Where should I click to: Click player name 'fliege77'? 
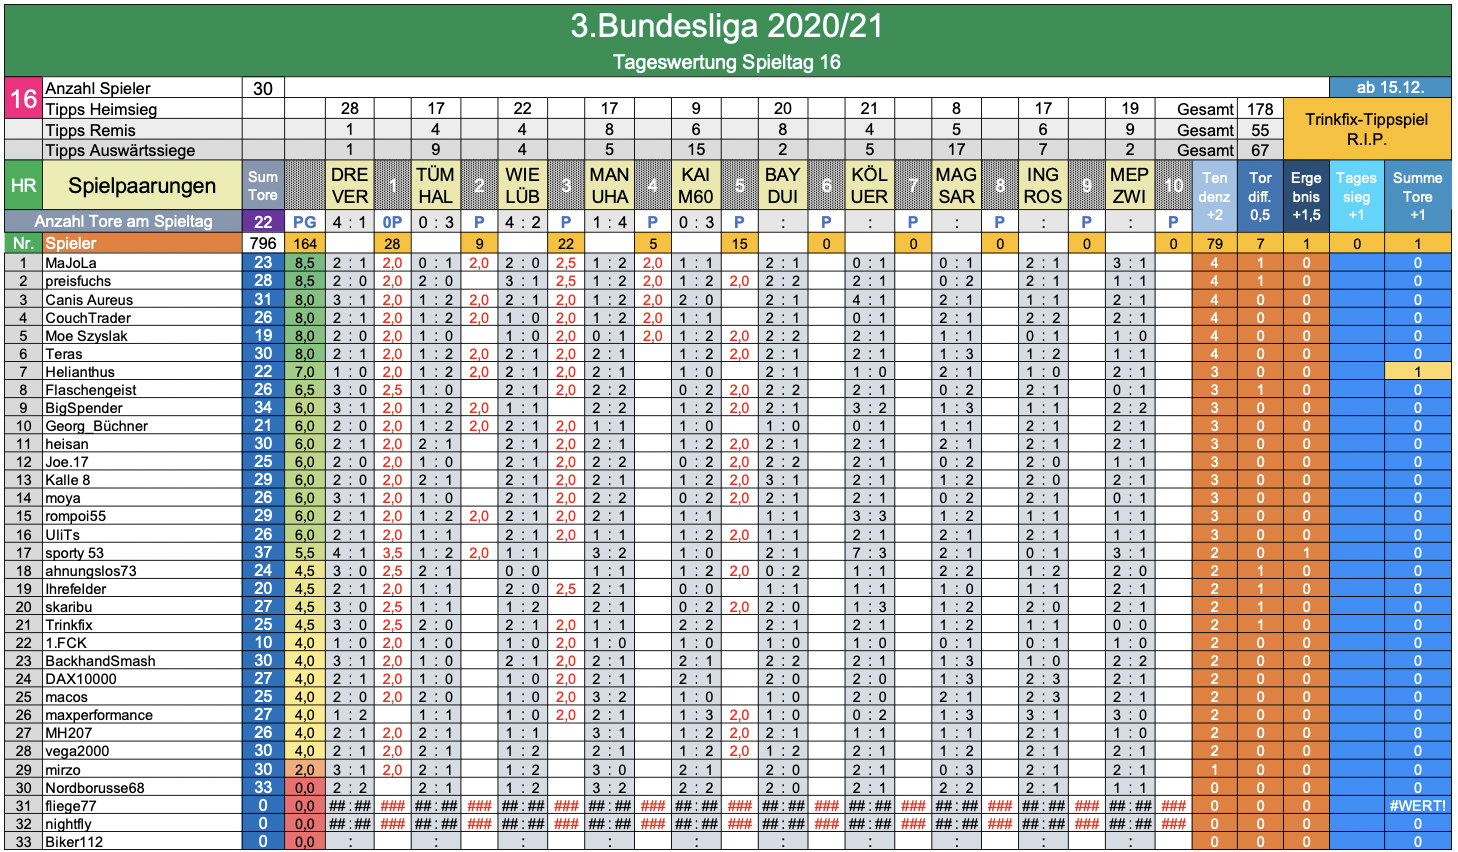click(x=71, y=805)
